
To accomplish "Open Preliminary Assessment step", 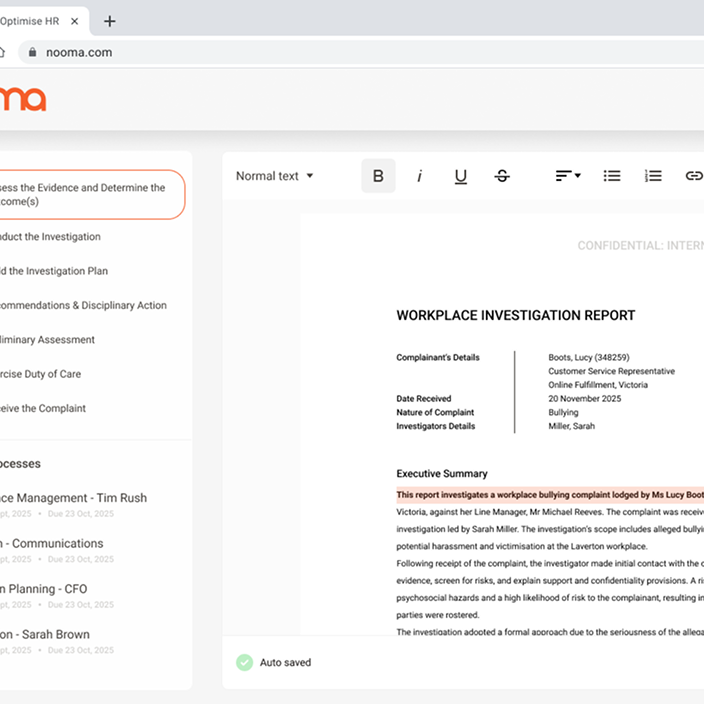I will coord(47,339).
